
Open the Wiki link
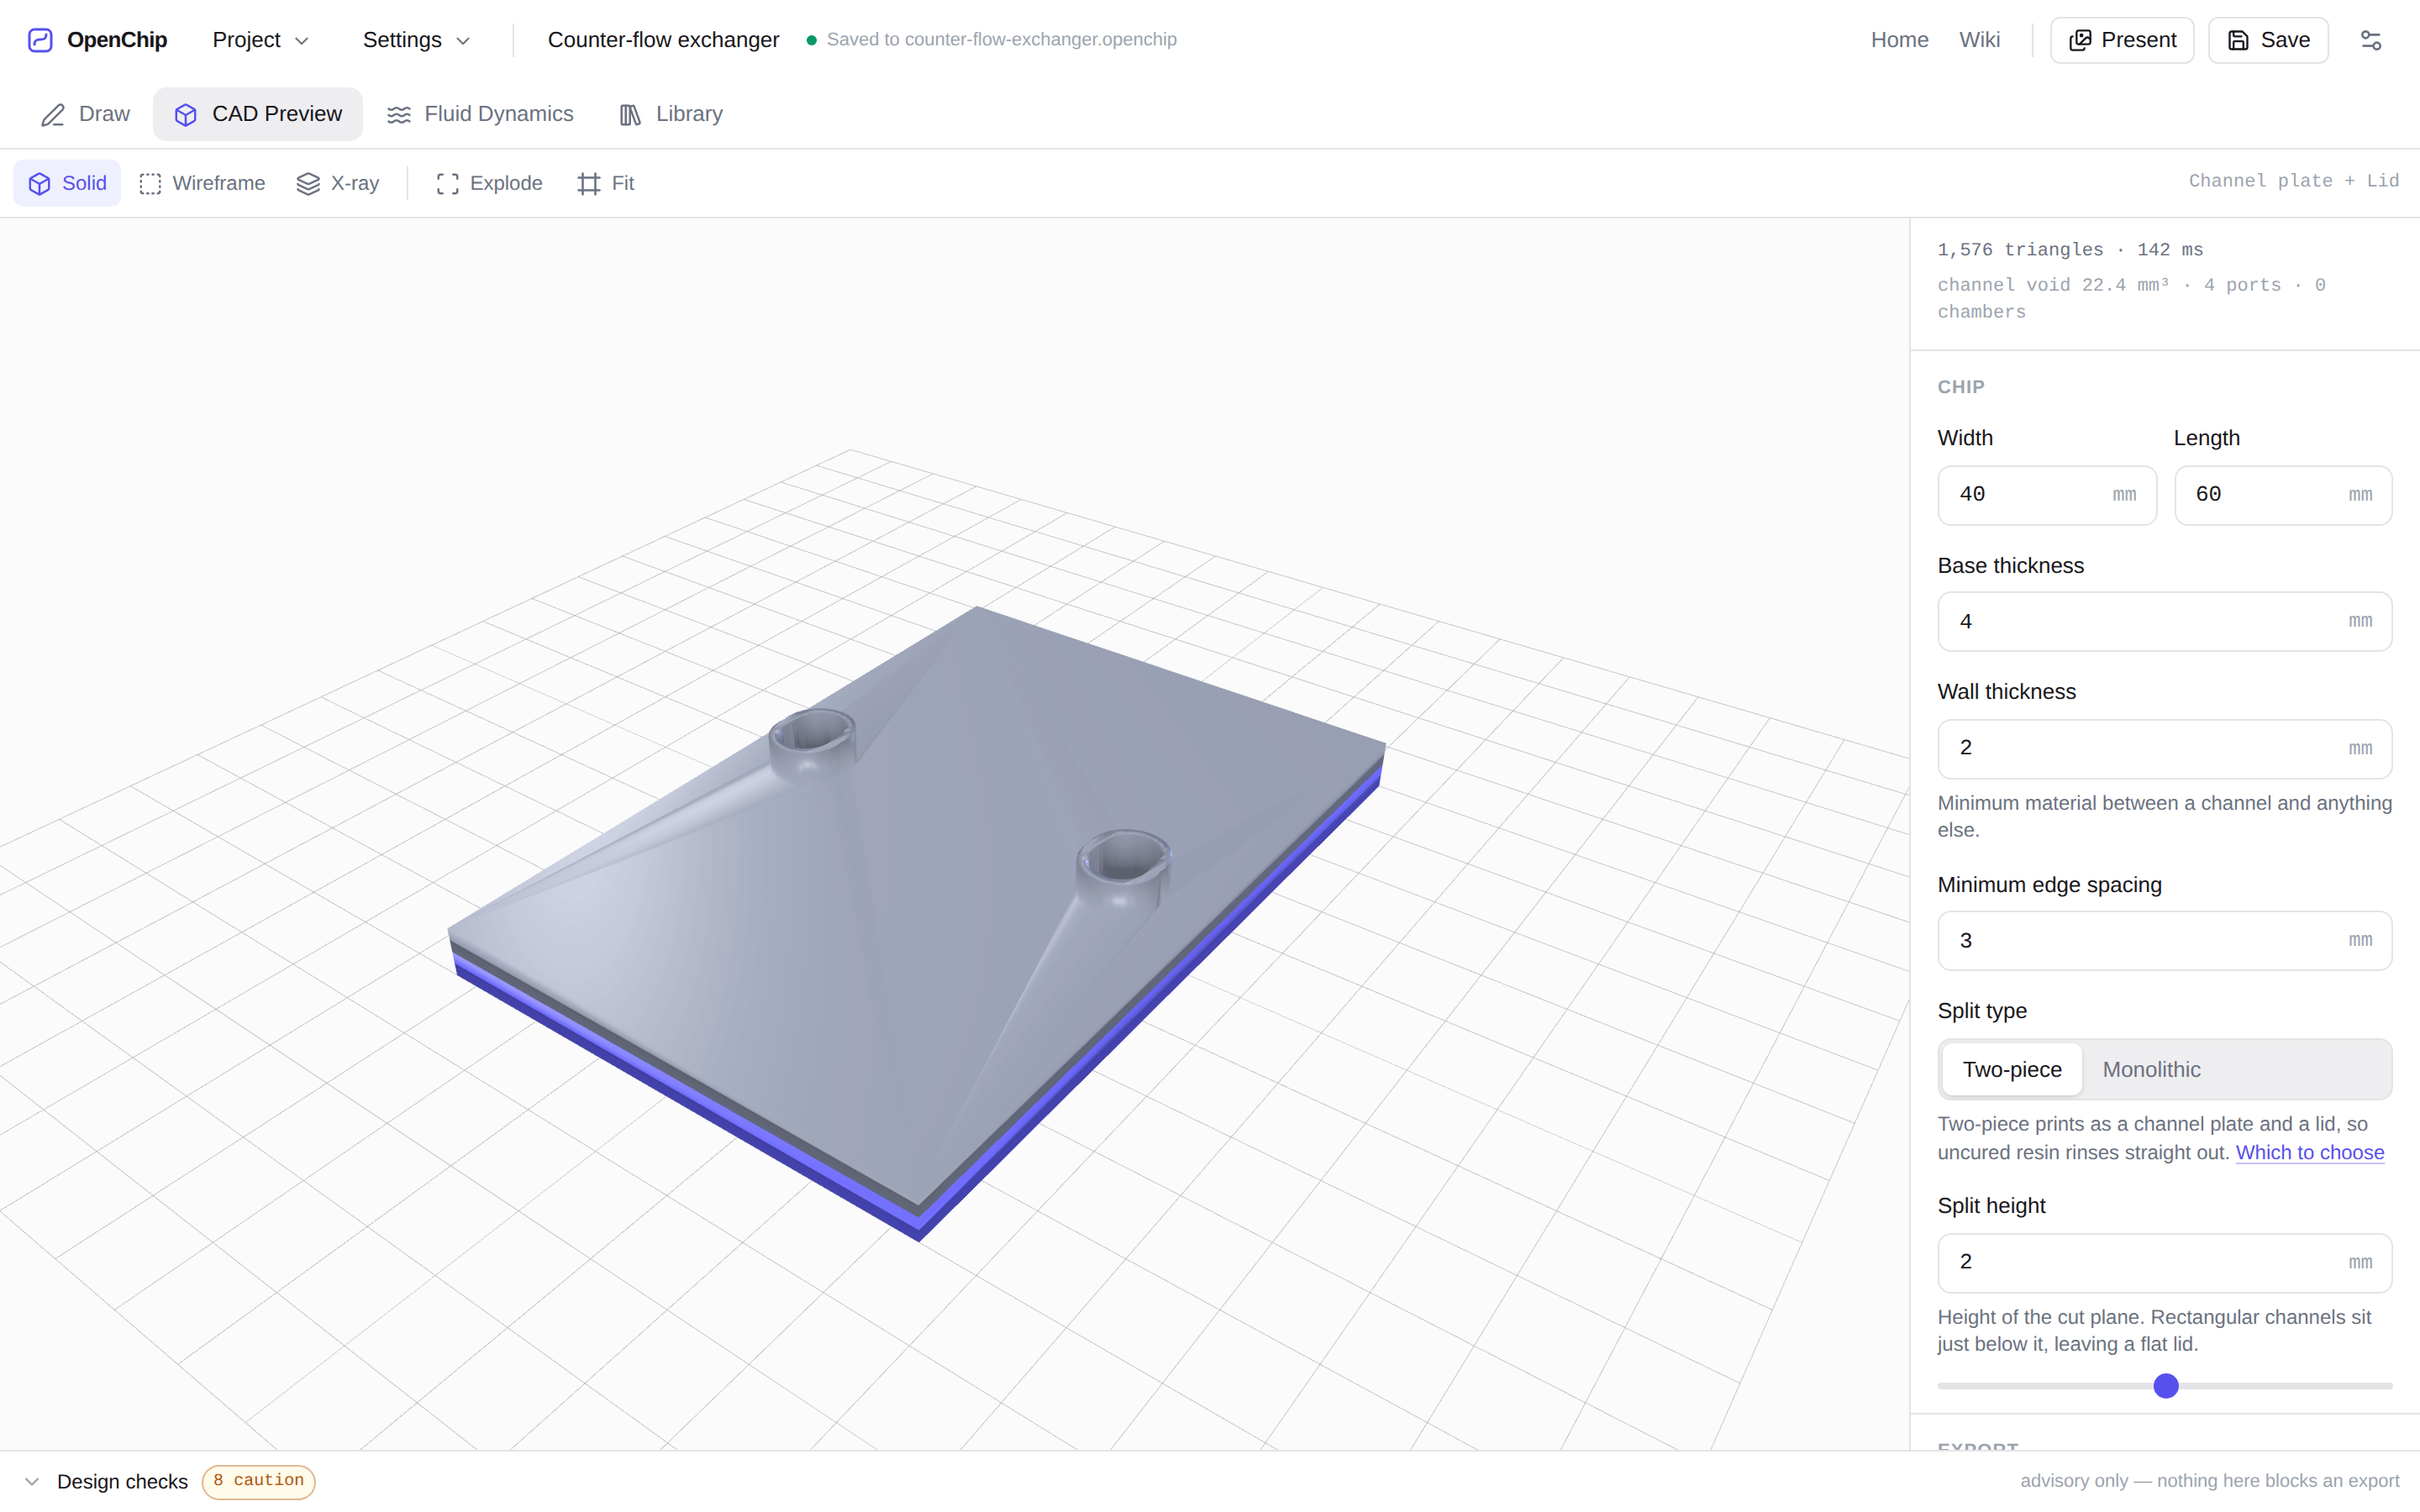click(1979, 40)
